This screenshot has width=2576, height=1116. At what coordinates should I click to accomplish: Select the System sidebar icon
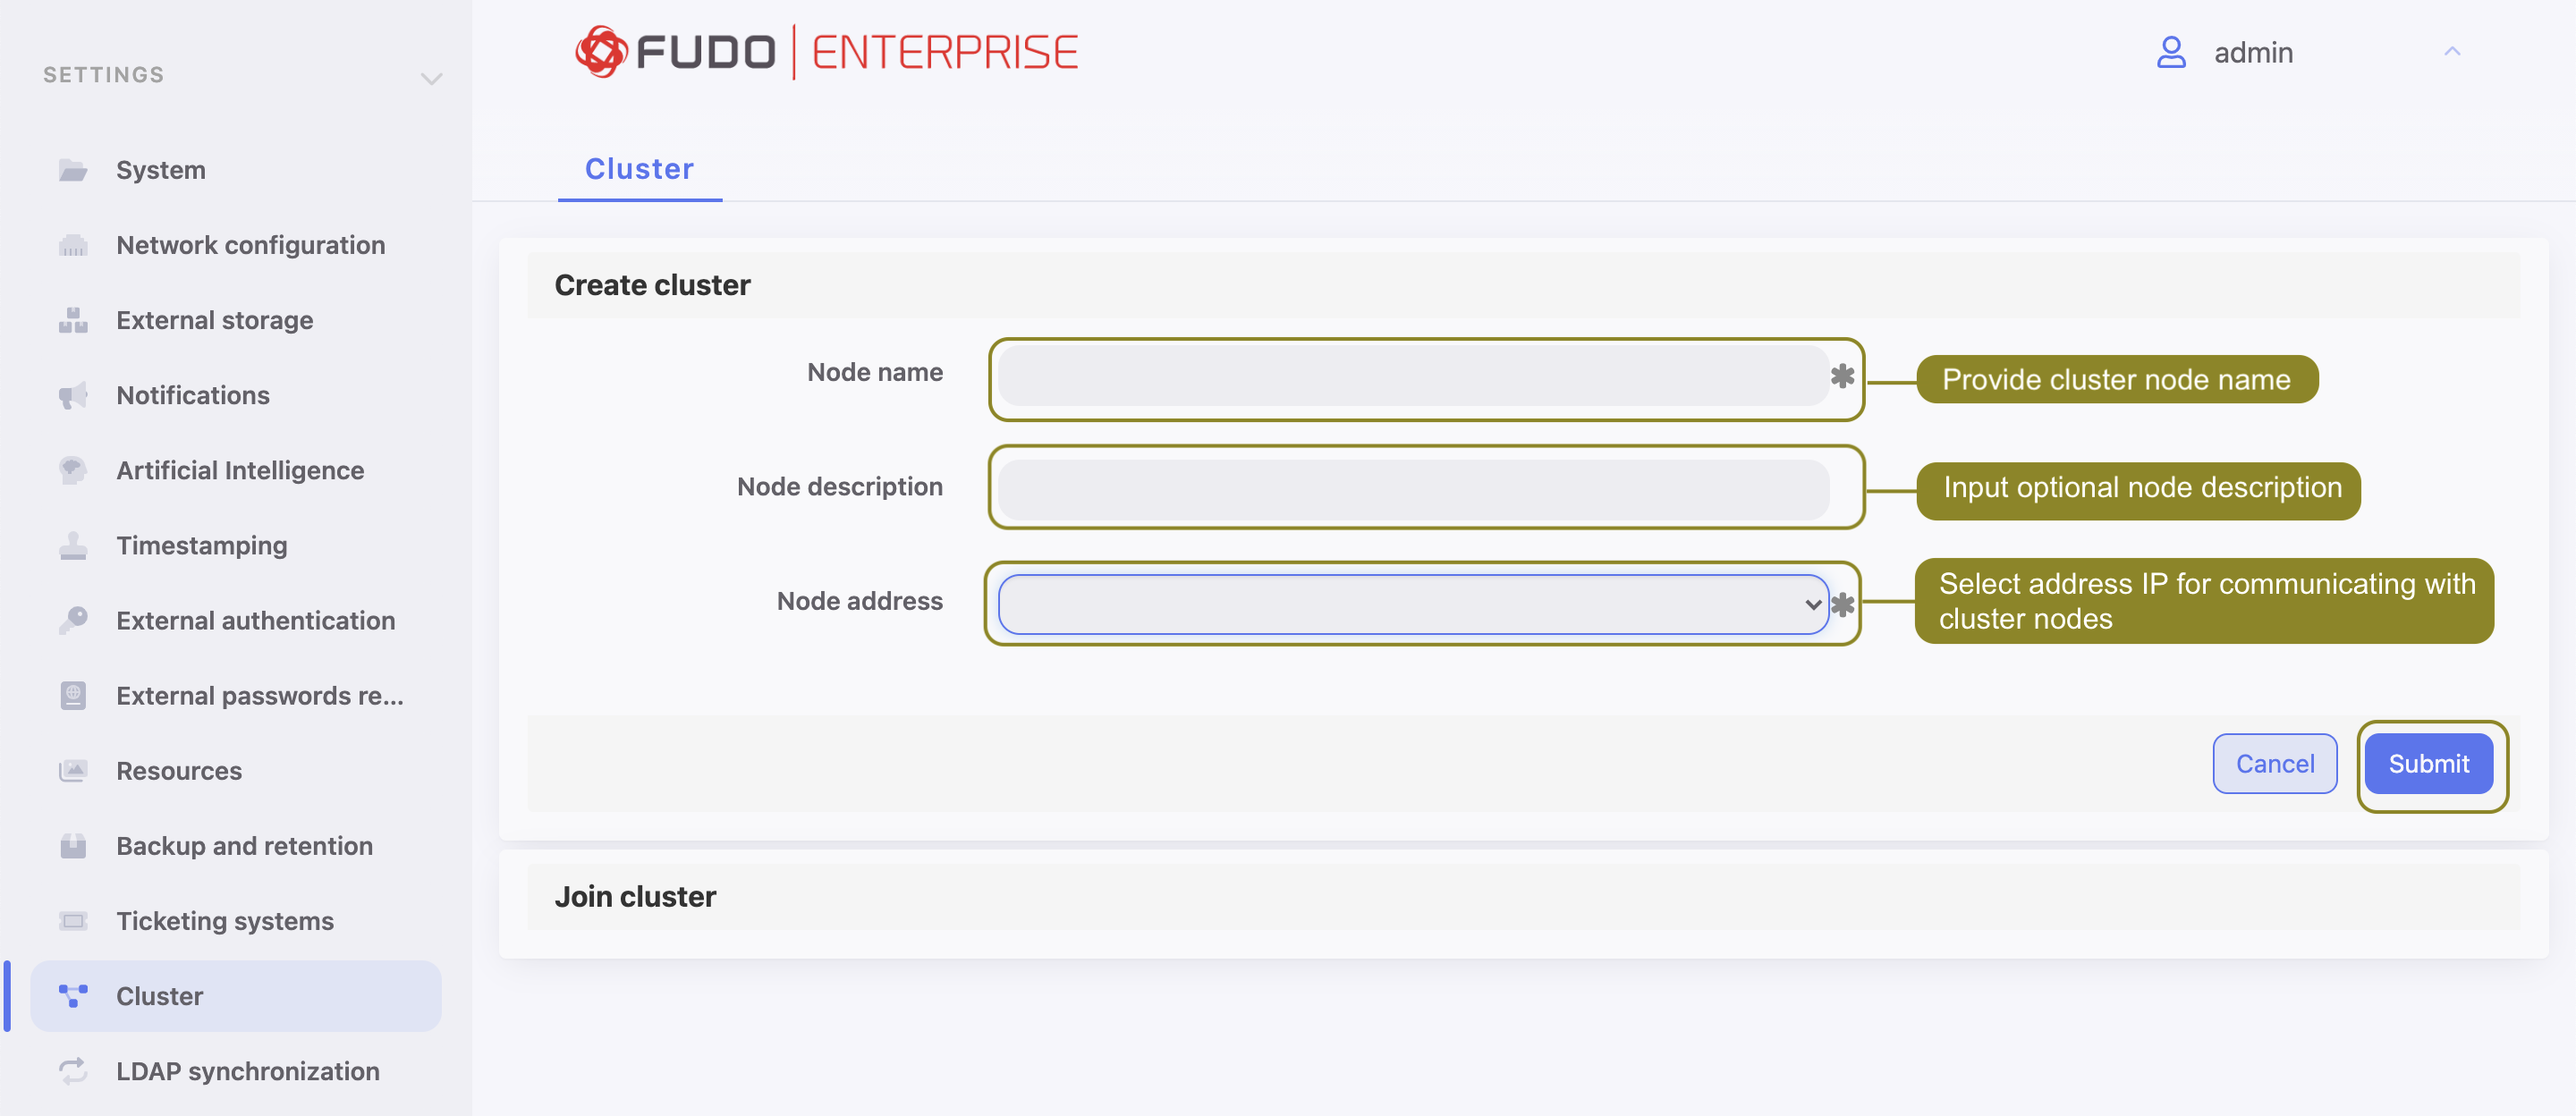tap(73, 169)
